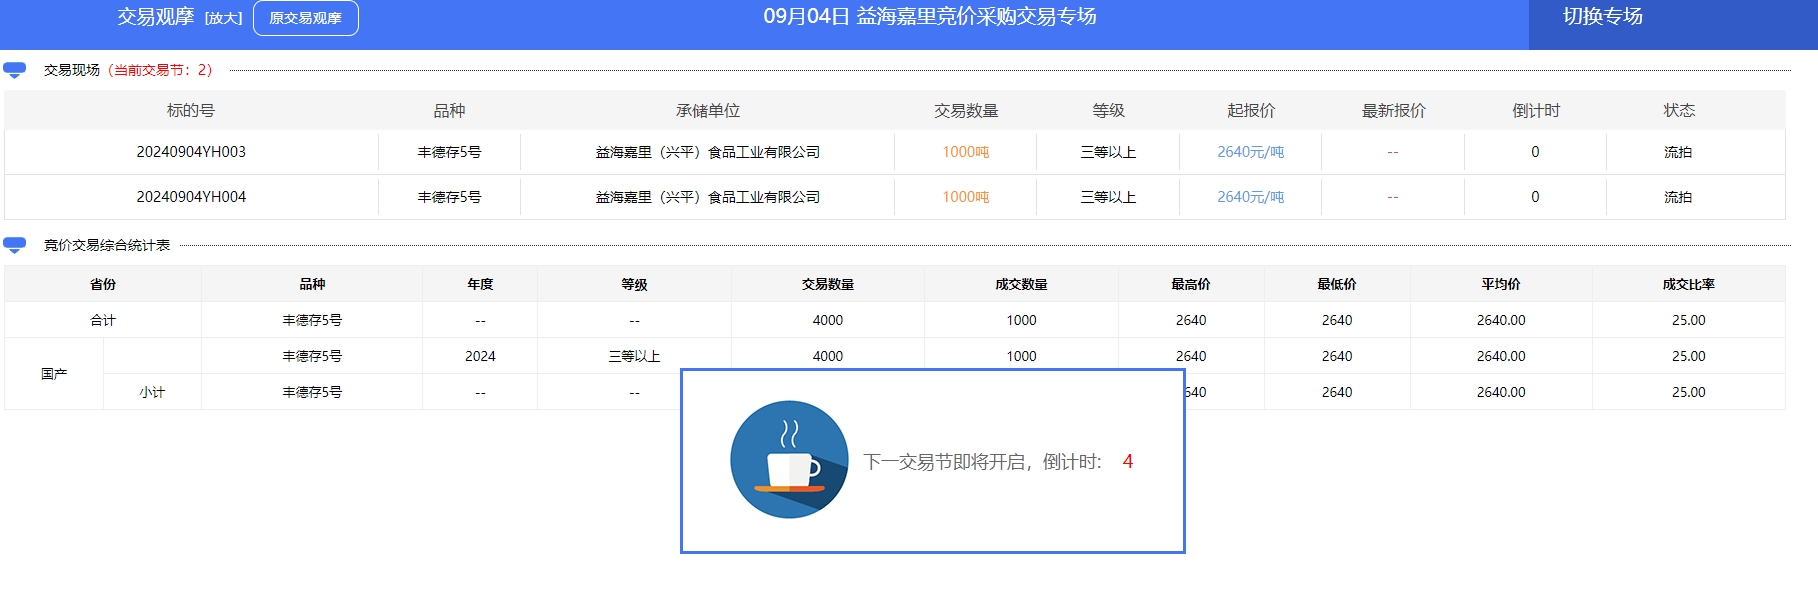Click the 交易观摩 heading
1818x605 pixels.
156,17
